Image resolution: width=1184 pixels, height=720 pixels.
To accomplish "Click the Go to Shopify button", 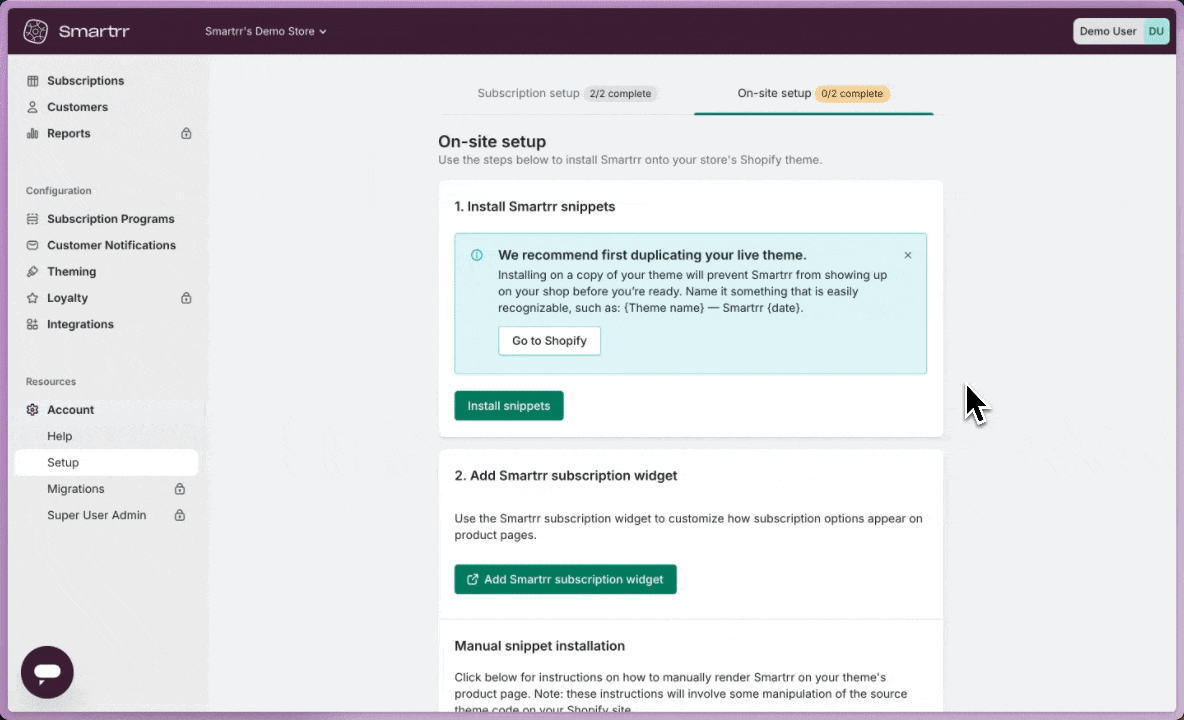I will [549, 341].
